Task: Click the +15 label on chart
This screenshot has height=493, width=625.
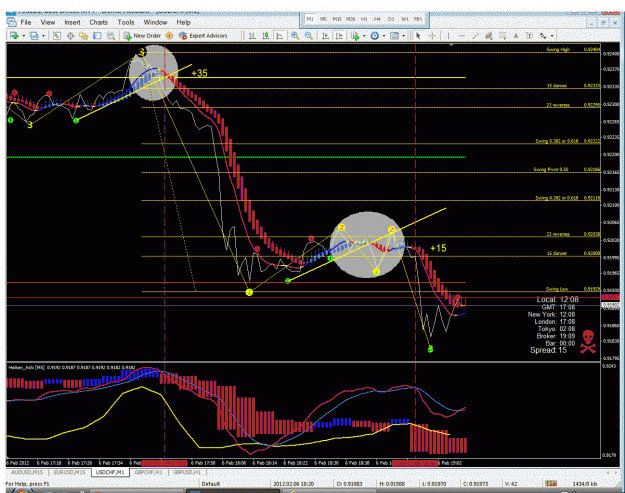Action: point(438,248)
